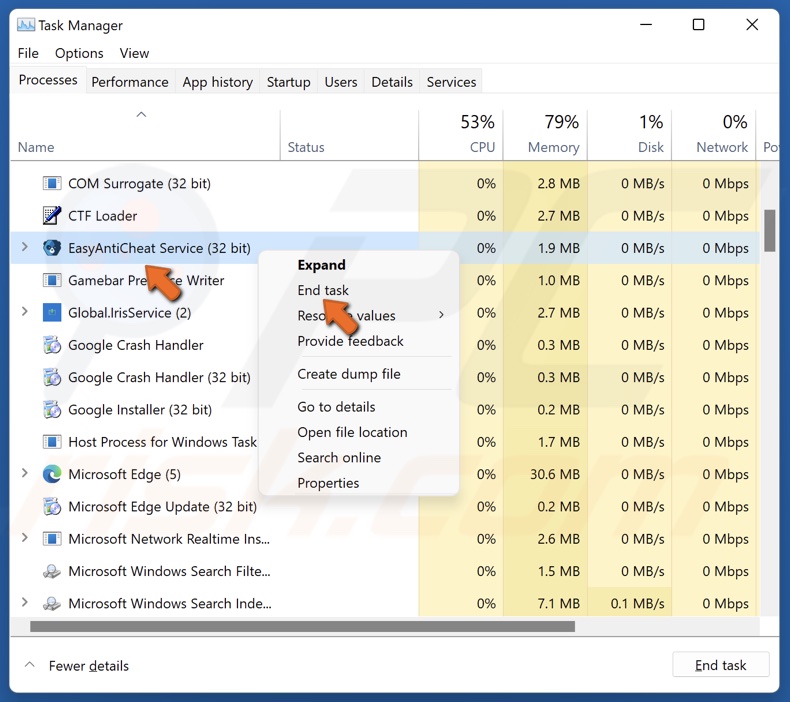Click the Task Manager title bar icon
This screenshot has width=790, height=702.
tap(26, 25)
